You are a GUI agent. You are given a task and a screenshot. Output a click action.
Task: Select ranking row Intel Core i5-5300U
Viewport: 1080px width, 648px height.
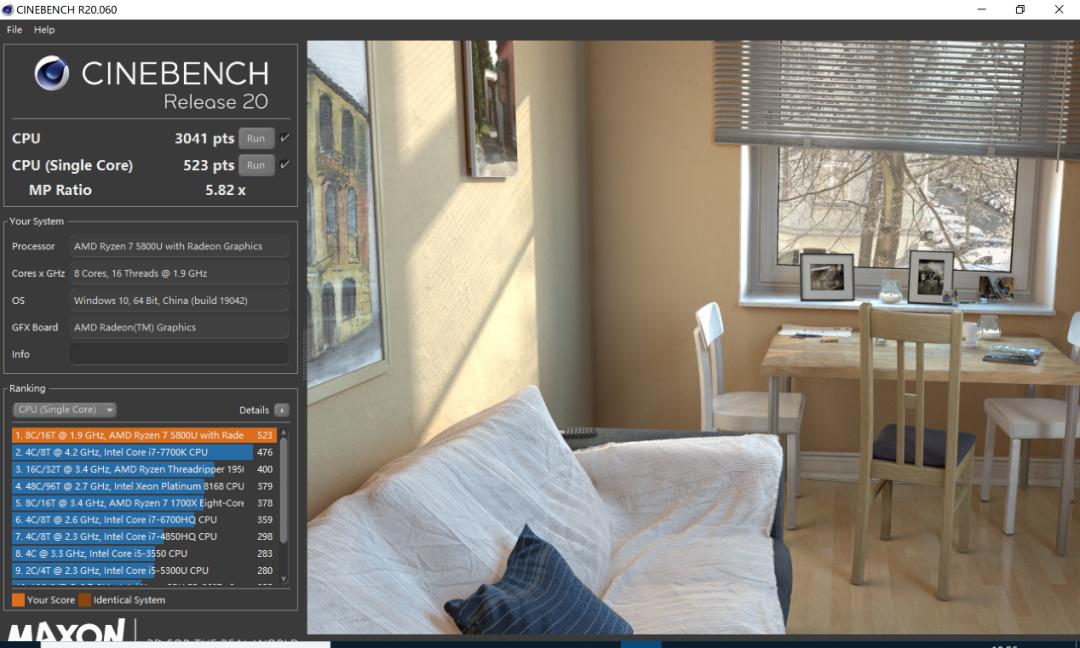[144, 570]
